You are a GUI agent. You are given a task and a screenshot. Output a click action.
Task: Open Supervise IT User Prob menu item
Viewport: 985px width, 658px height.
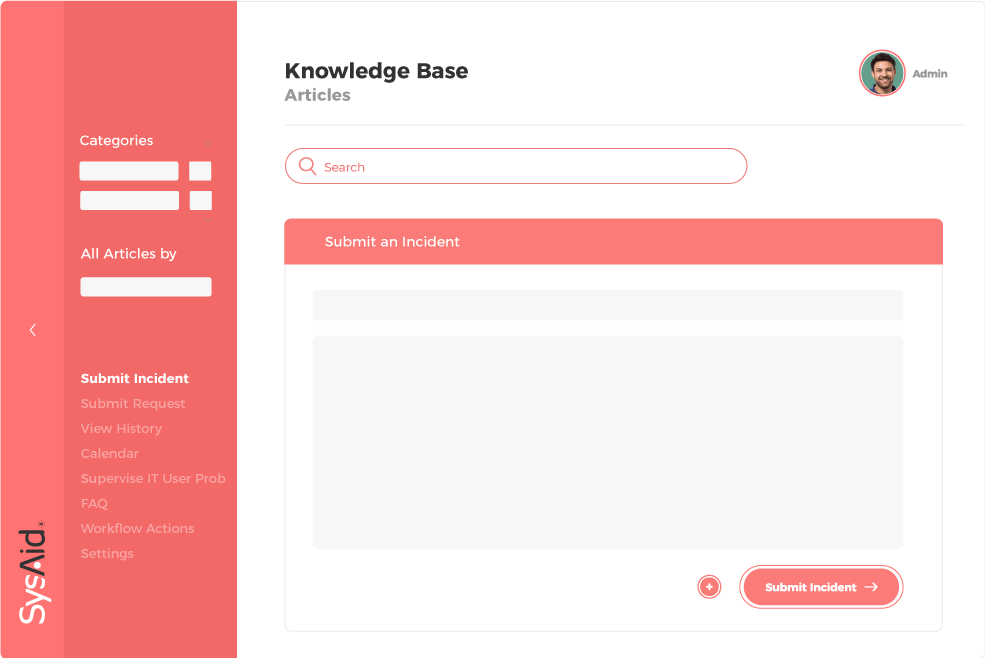pos(153,478)
